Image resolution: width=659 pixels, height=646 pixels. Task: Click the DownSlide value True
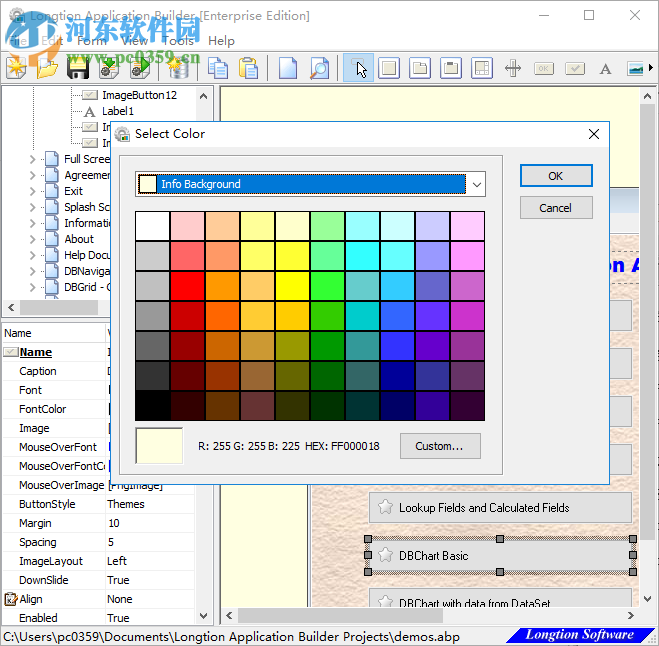tap(118, 580)
